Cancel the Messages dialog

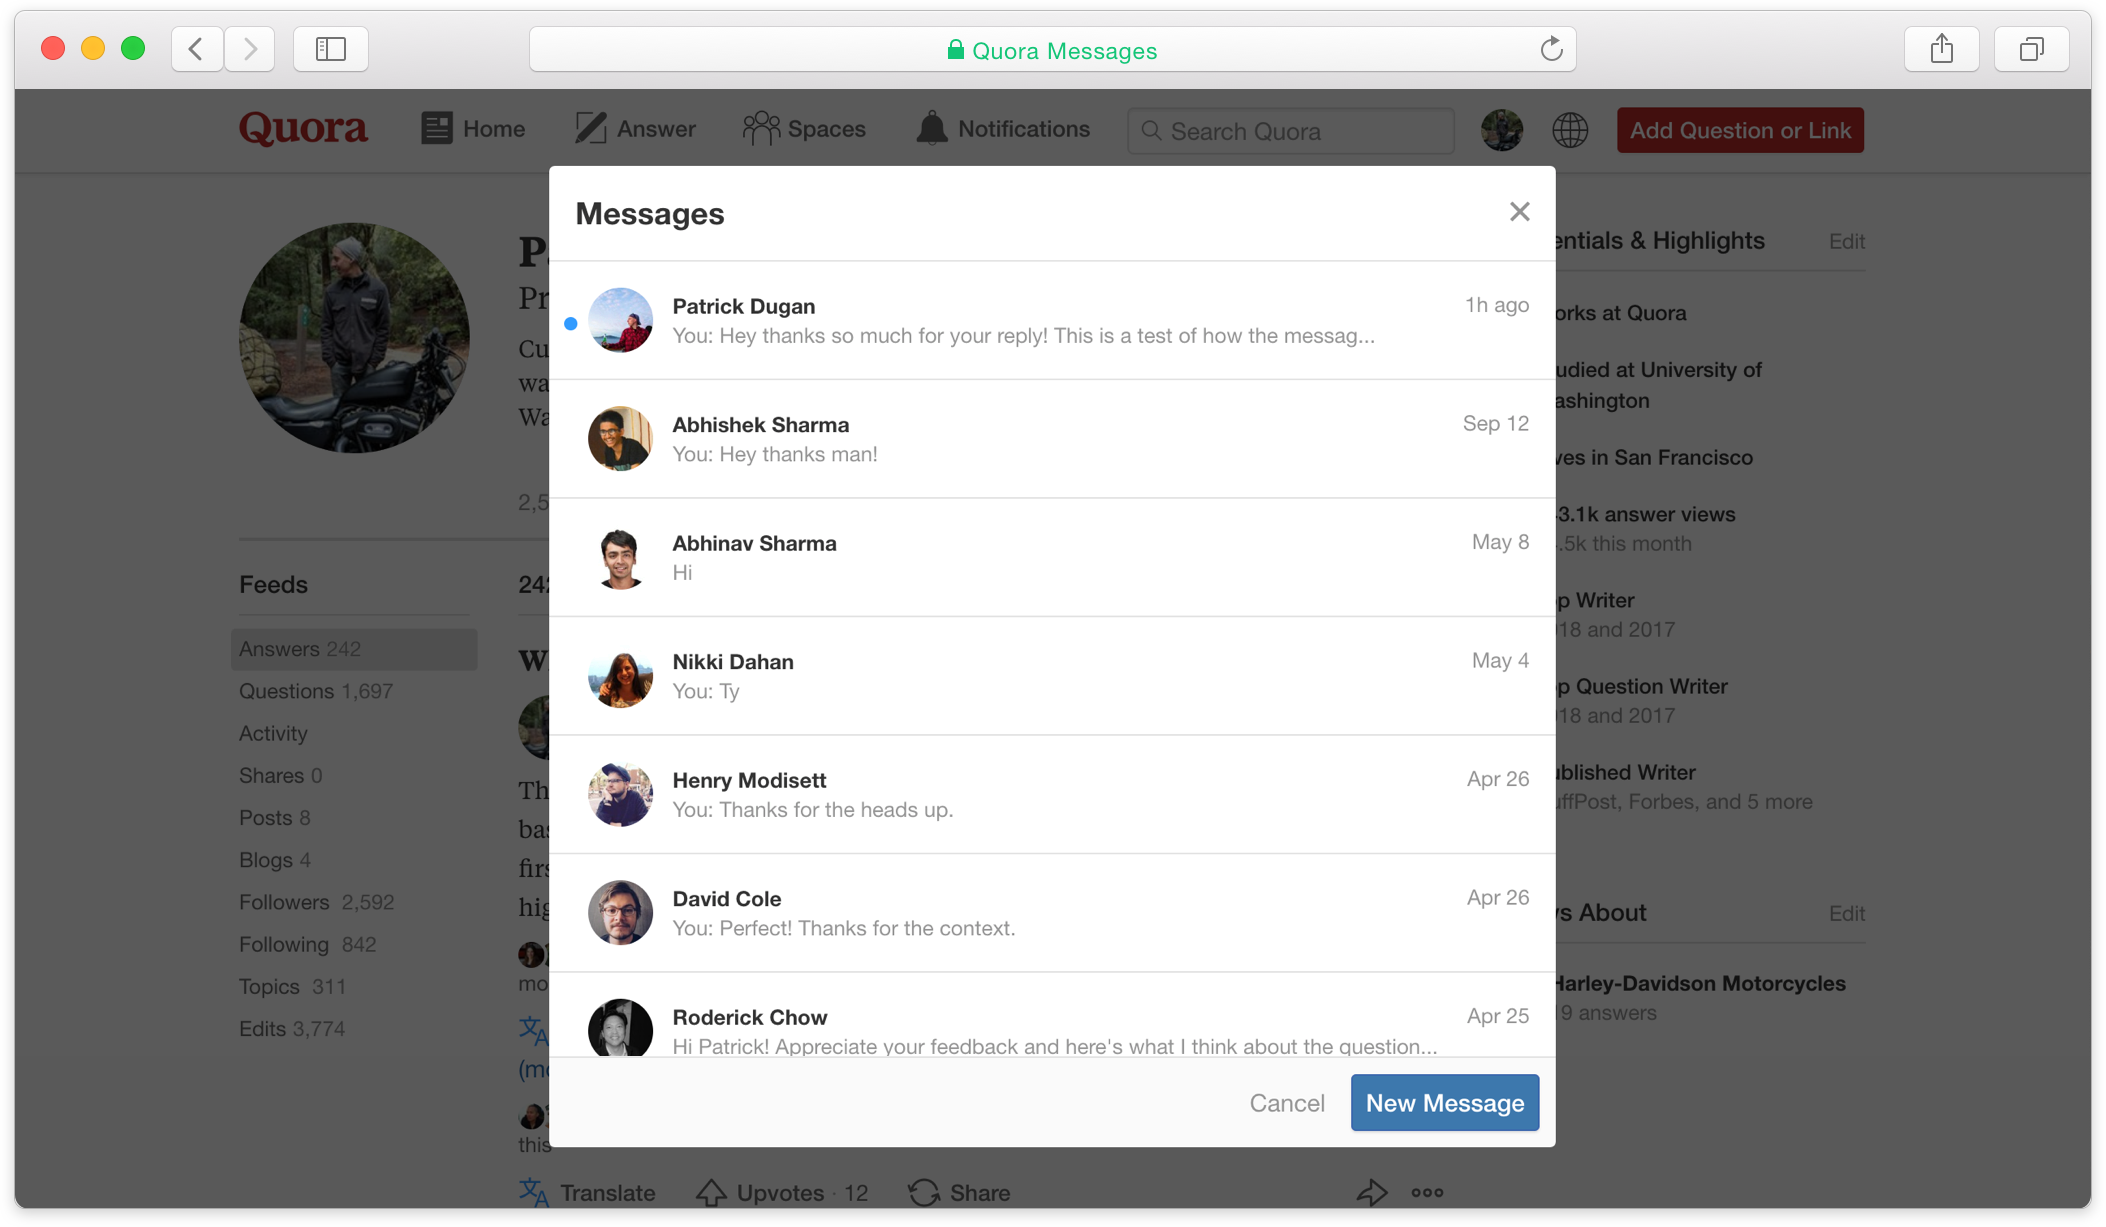[x=1286, y=1103]
